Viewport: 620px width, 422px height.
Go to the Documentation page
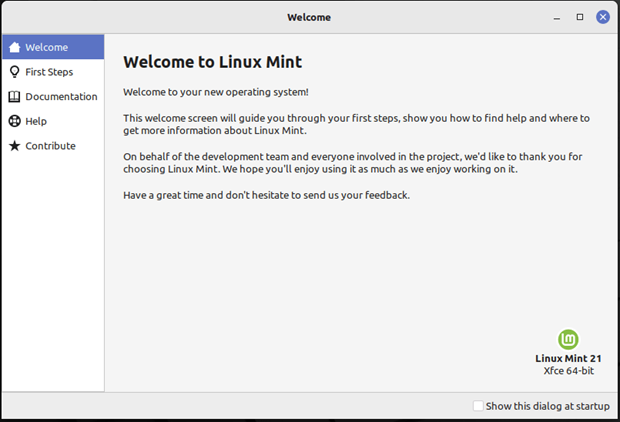tap(53, 97)
